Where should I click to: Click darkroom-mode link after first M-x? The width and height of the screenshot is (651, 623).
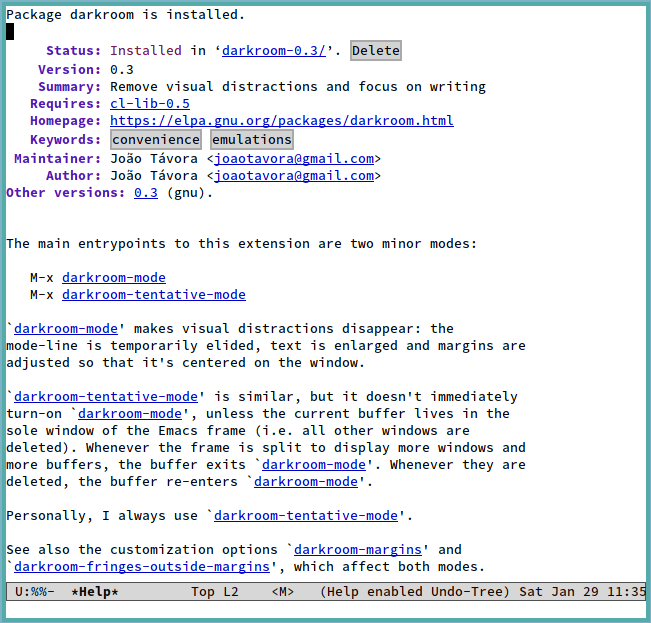(x=114, y=277)
